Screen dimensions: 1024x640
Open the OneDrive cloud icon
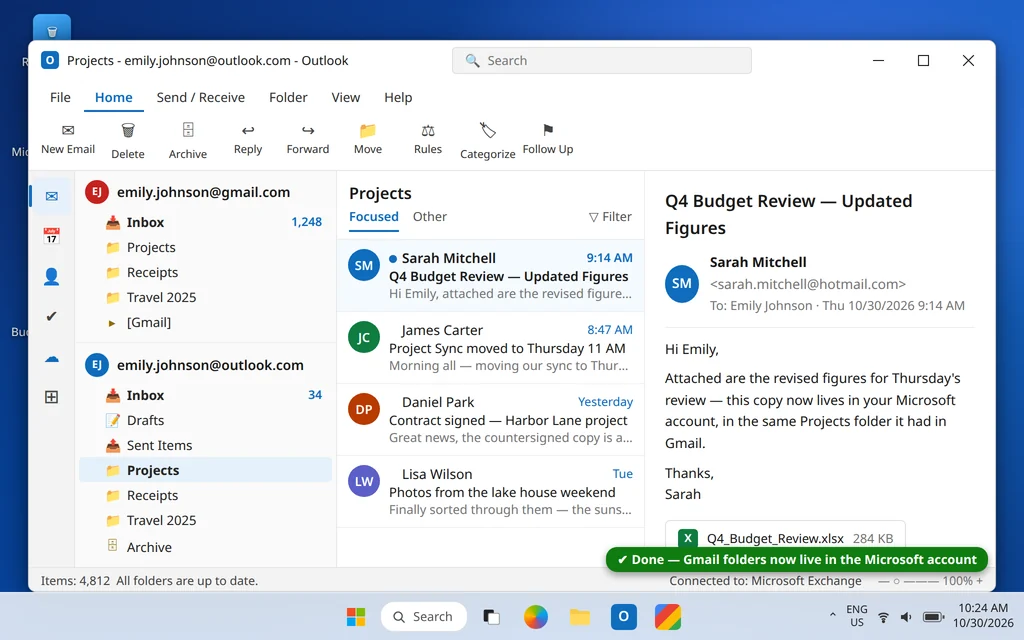(52, 358)
